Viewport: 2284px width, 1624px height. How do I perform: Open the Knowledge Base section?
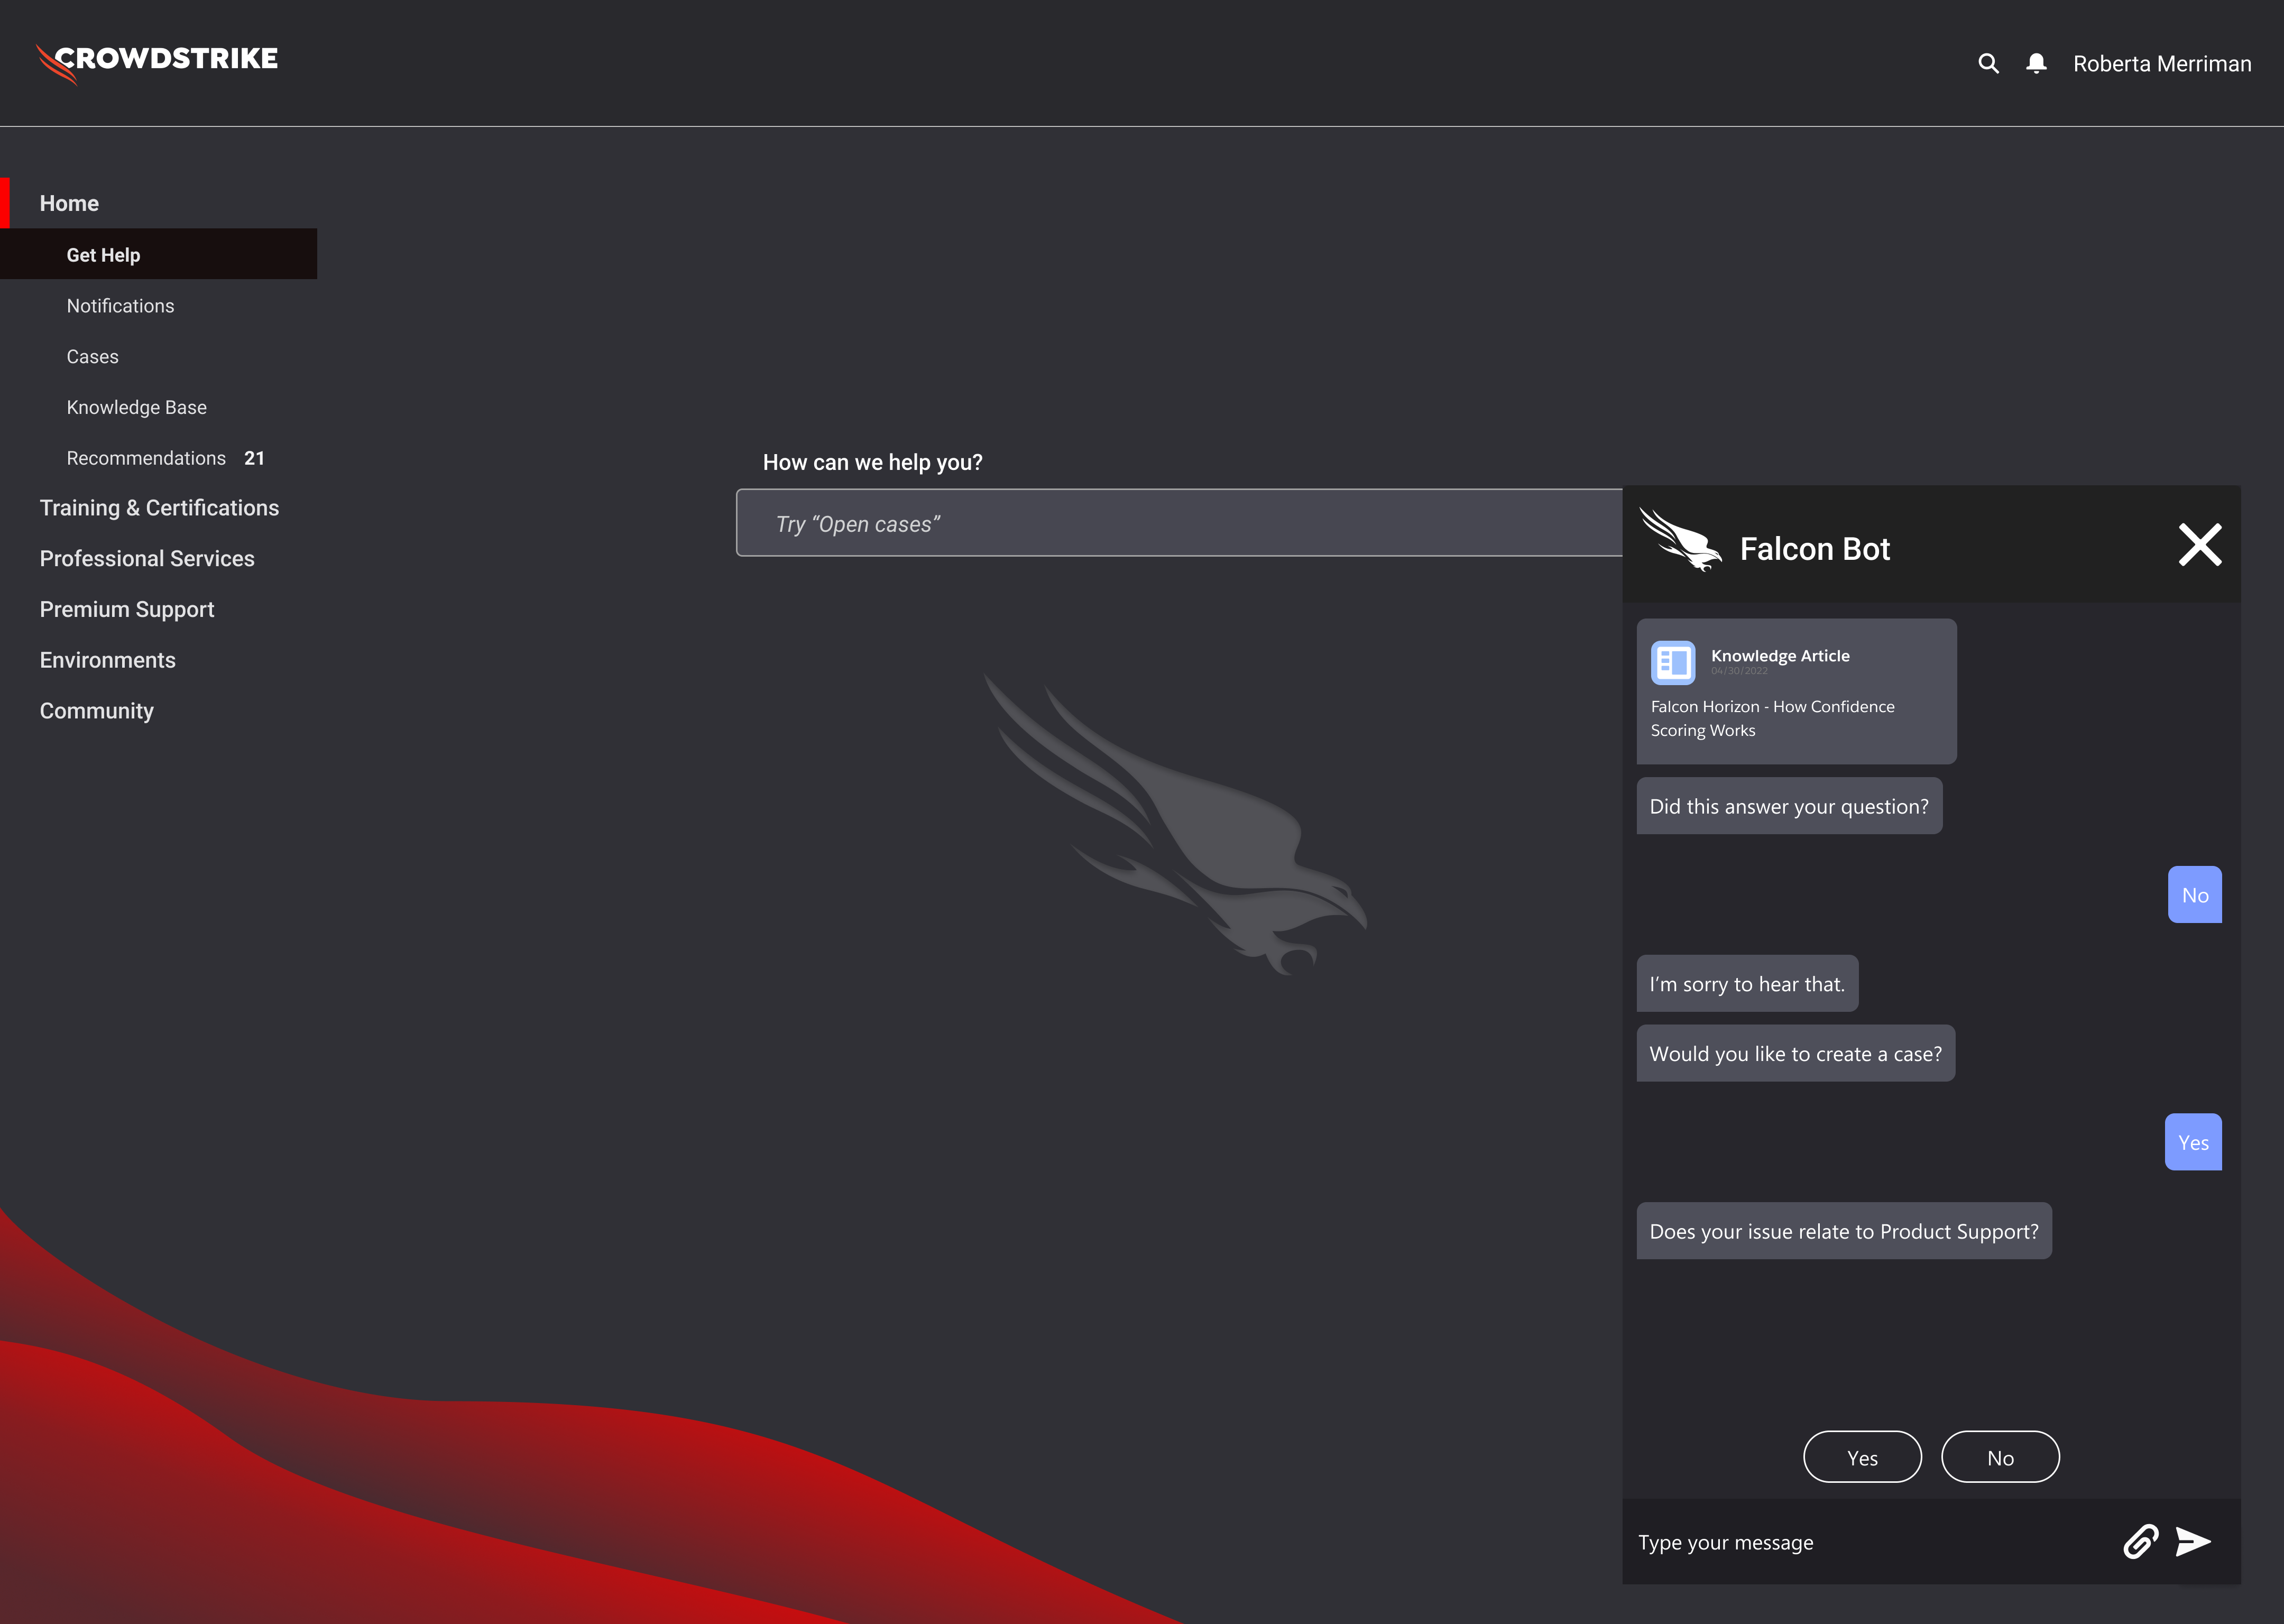click(136, 407)
